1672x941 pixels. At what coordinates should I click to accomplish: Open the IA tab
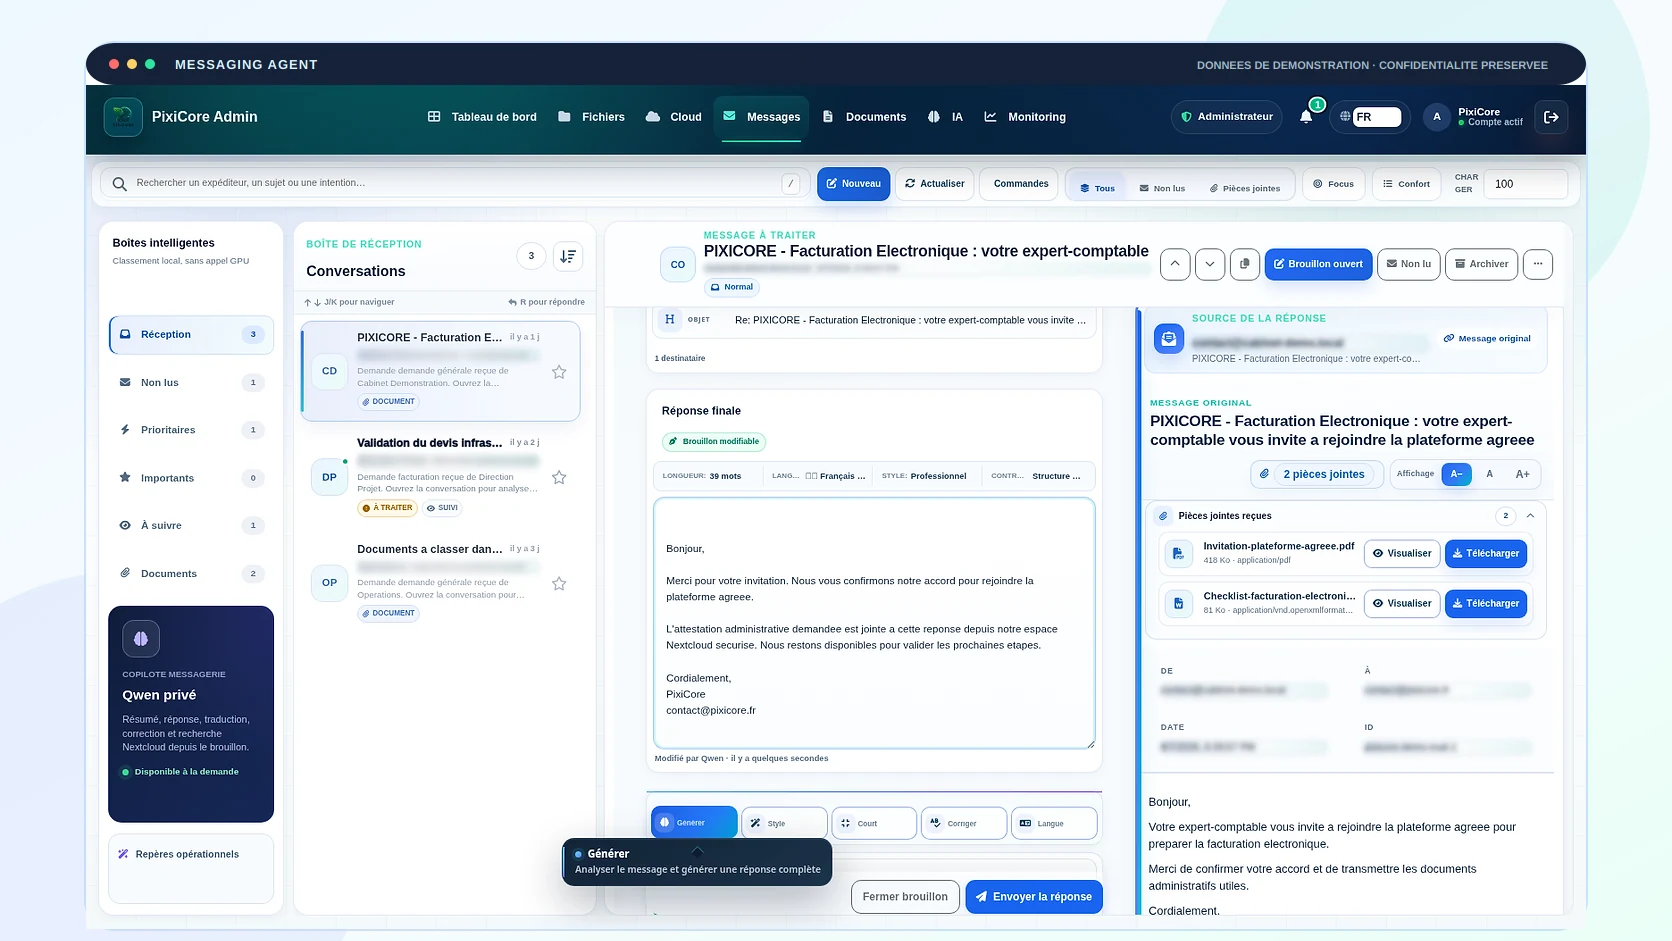(x=945, y=117)
